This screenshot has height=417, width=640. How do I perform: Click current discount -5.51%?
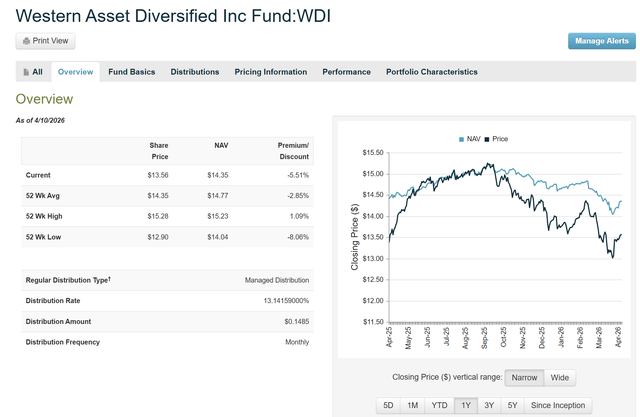click(298, 175)
